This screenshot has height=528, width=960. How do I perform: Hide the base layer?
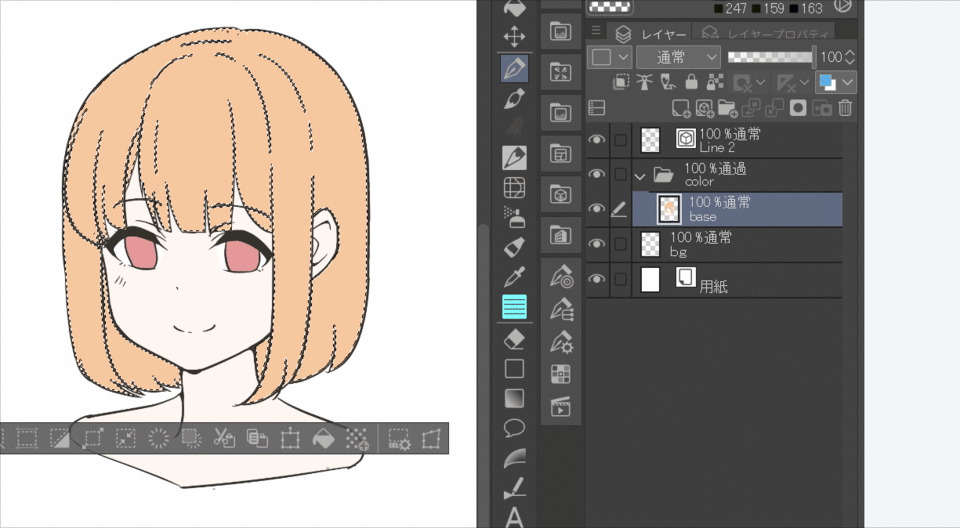point(596,208)
